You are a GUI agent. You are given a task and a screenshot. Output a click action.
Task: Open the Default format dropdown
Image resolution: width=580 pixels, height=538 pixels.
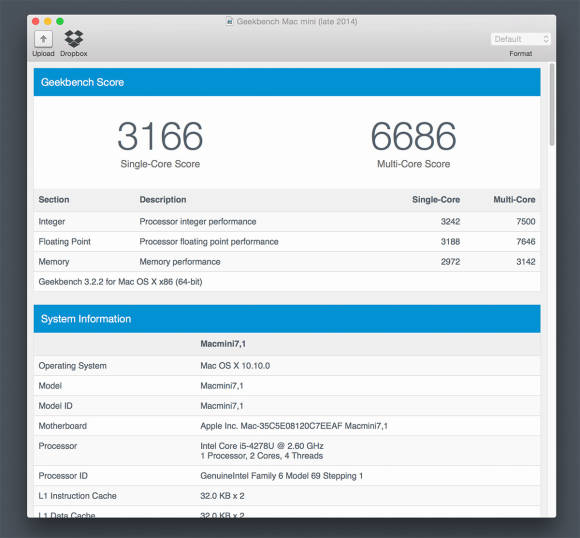pyautogui.click(x=520, y=39)
